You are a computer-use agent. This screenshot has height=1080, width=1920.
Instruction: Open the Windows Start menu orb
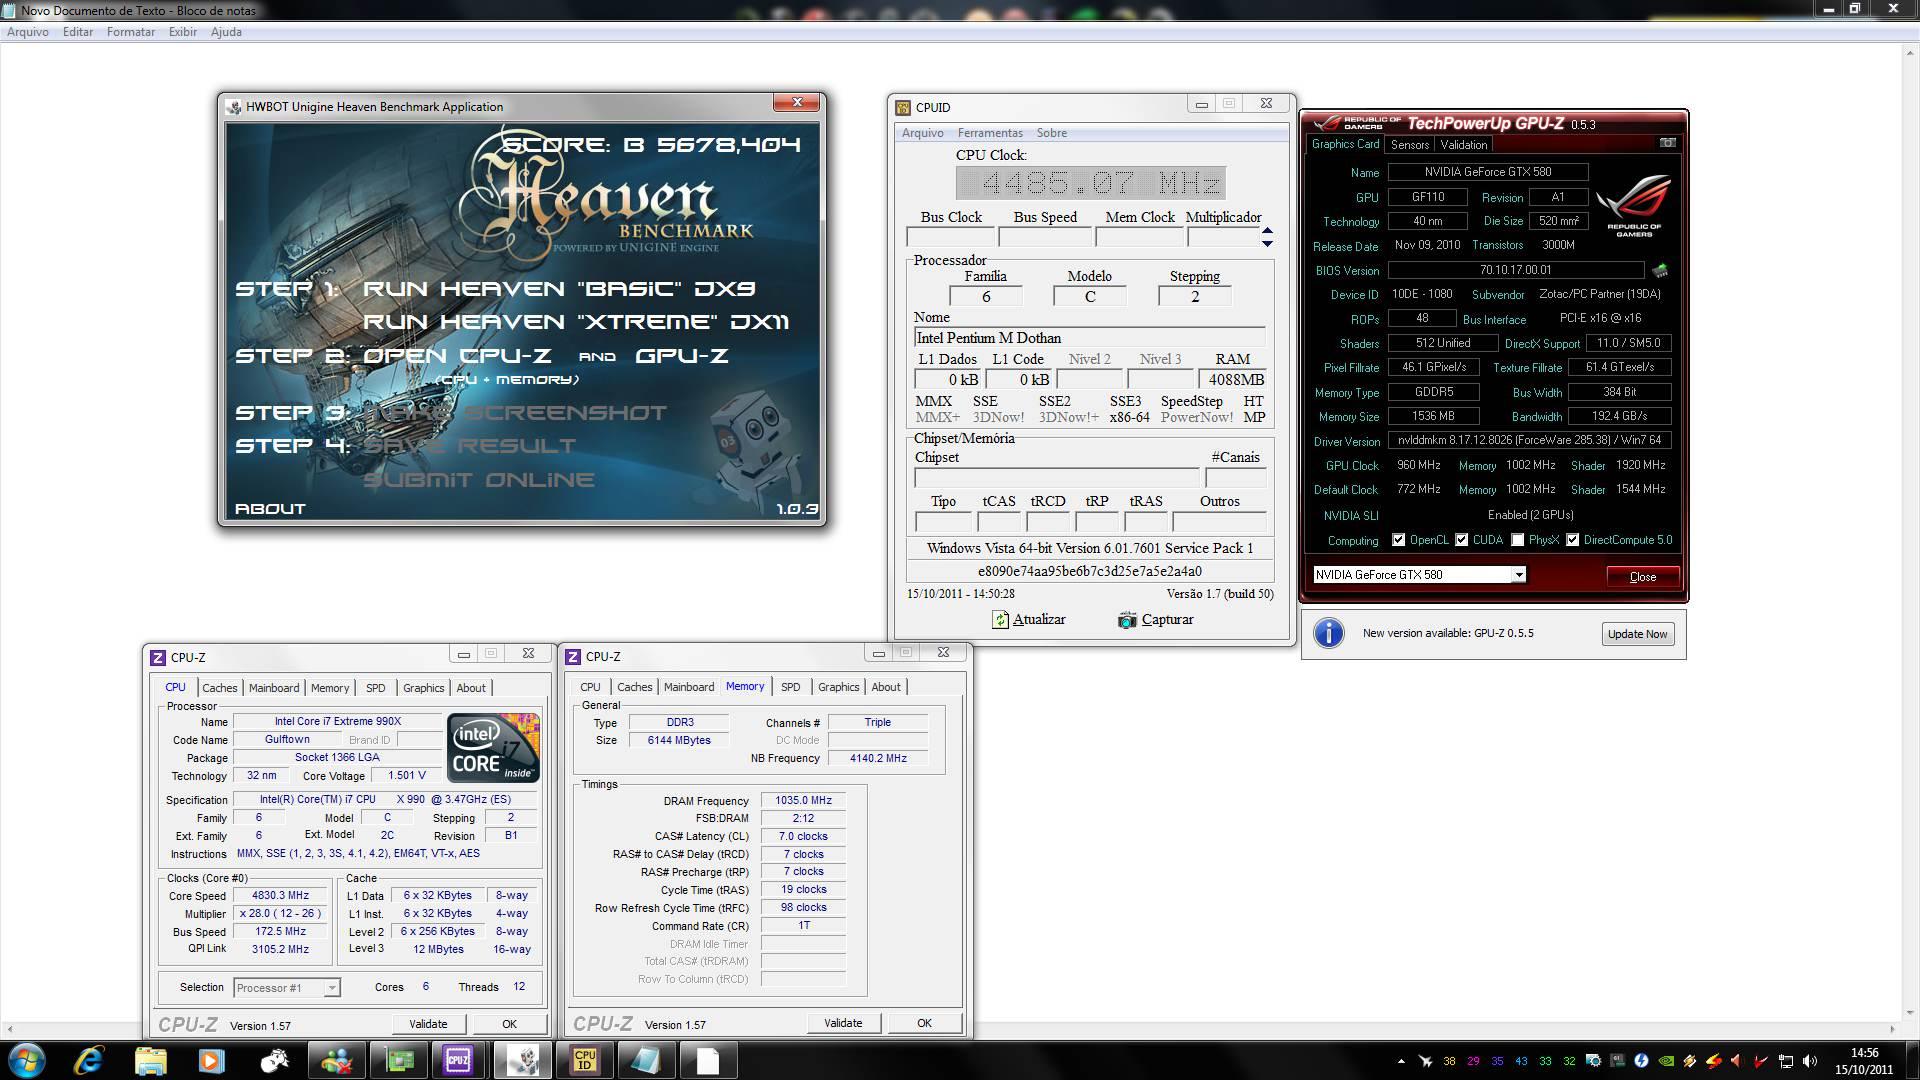click(x=25, y=1060)
